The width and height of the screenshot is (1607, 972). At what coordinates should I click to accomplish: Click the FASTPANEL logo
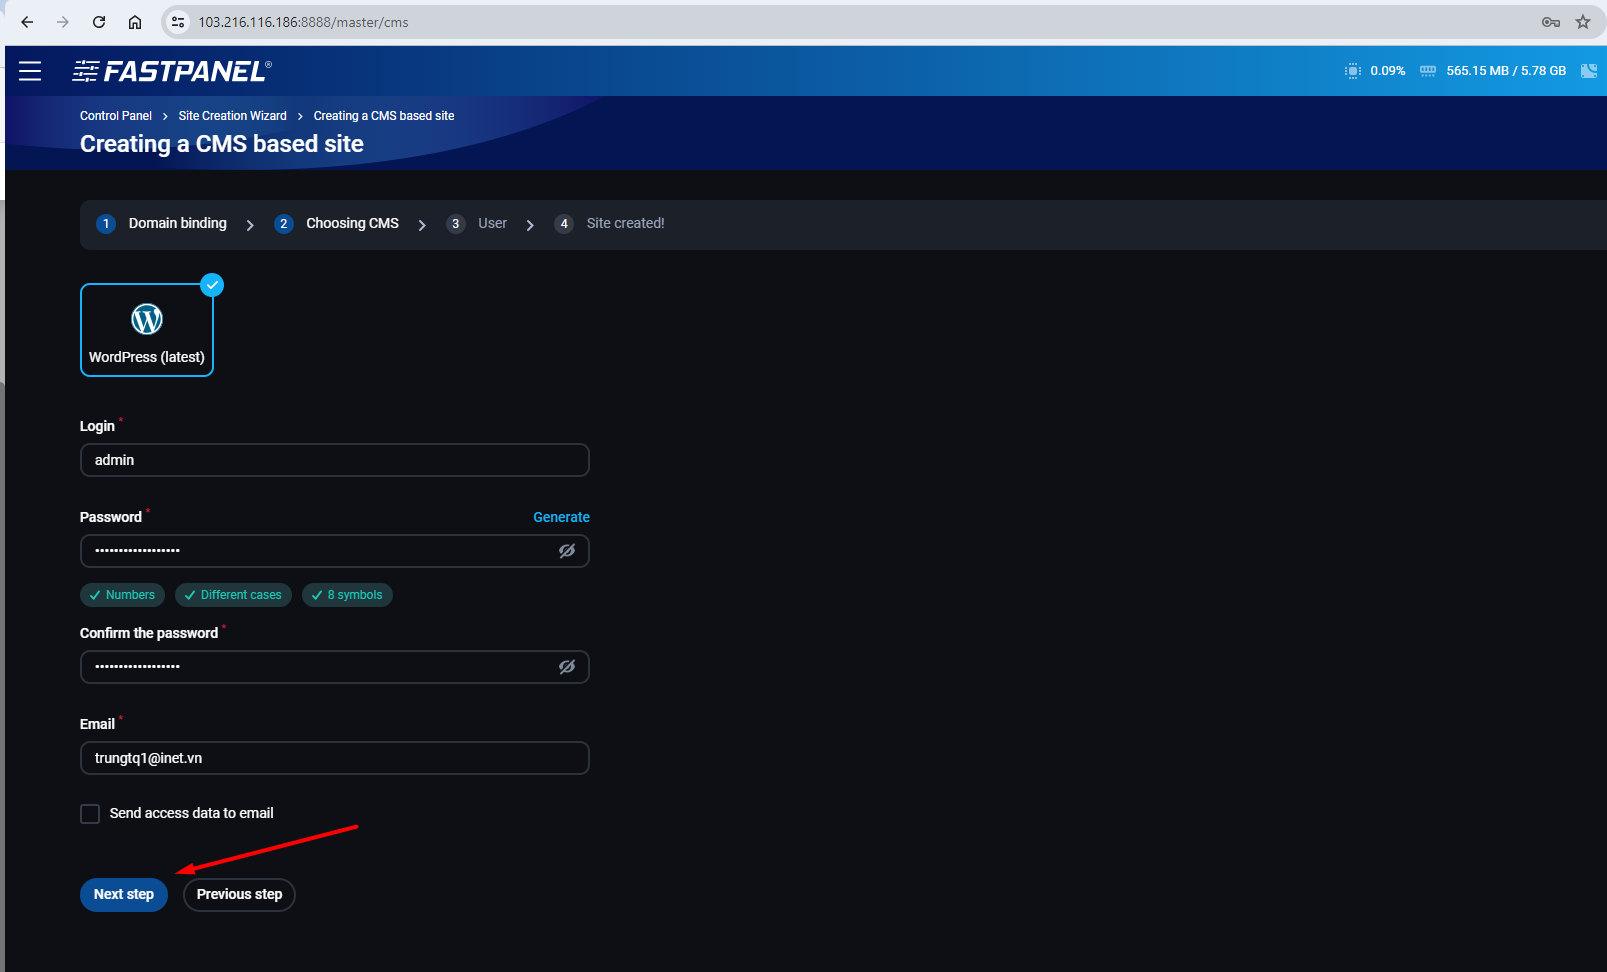click(x=171, y=71)
